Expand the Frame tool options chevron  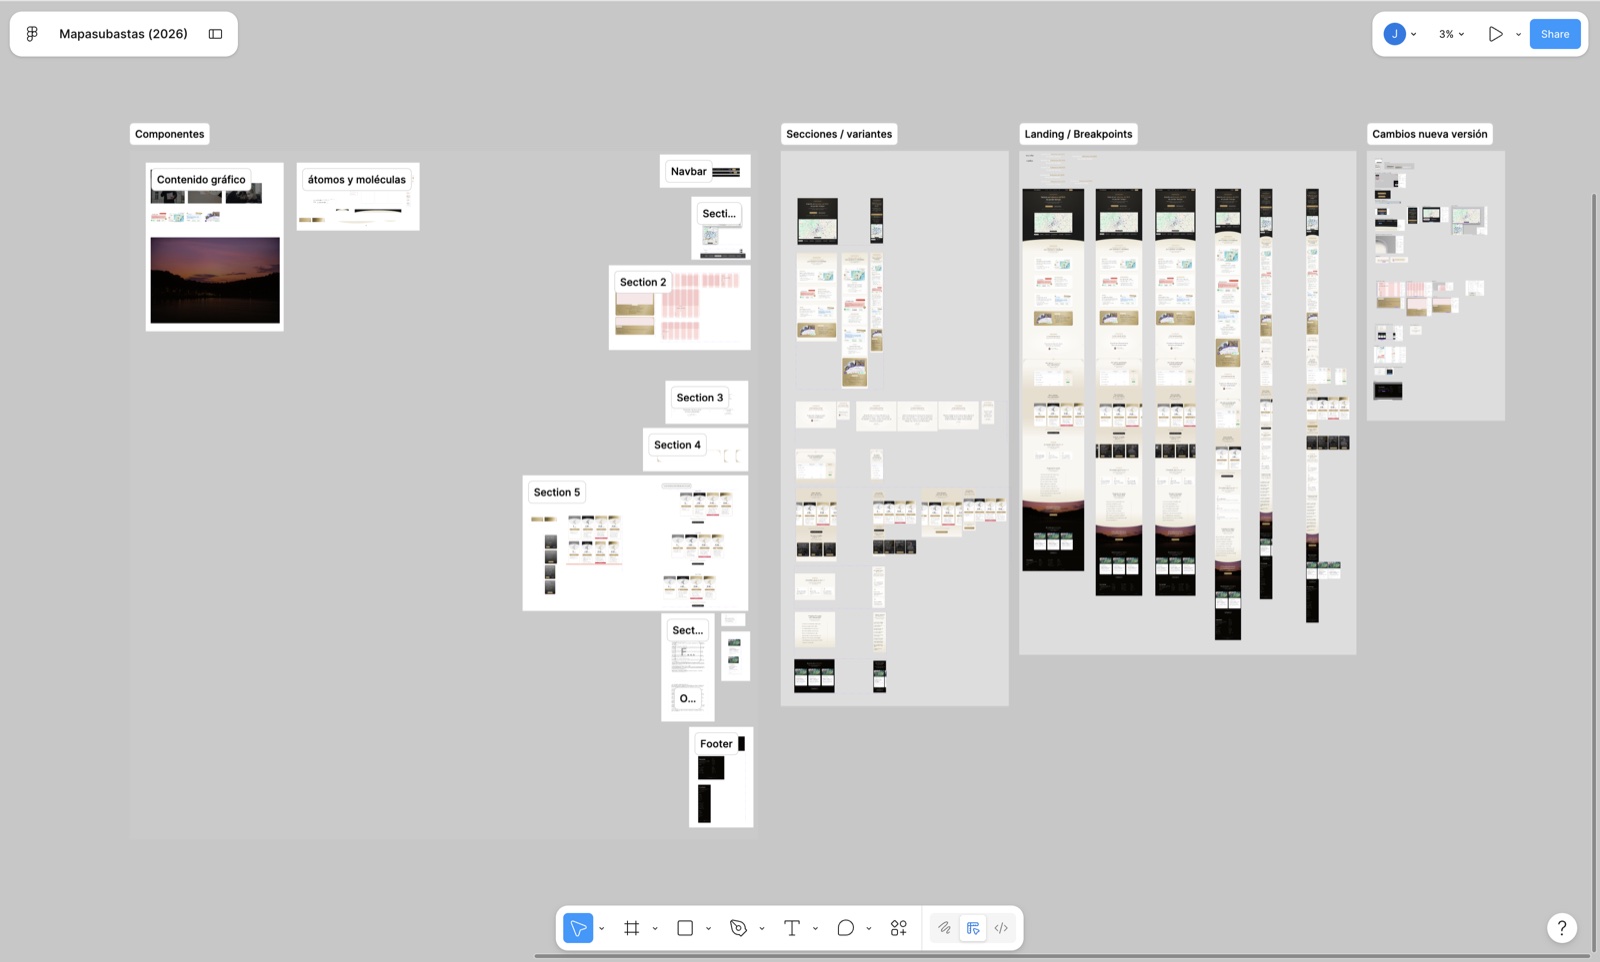655,929
